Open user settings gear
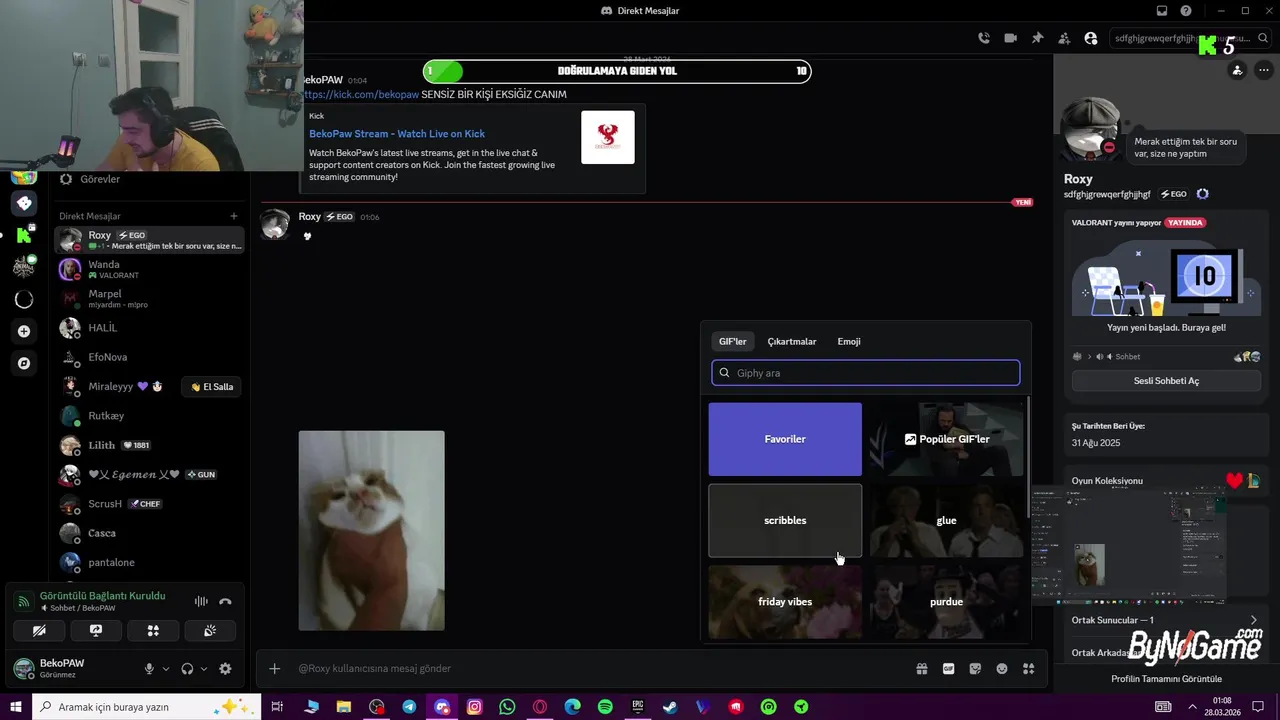 225,669
